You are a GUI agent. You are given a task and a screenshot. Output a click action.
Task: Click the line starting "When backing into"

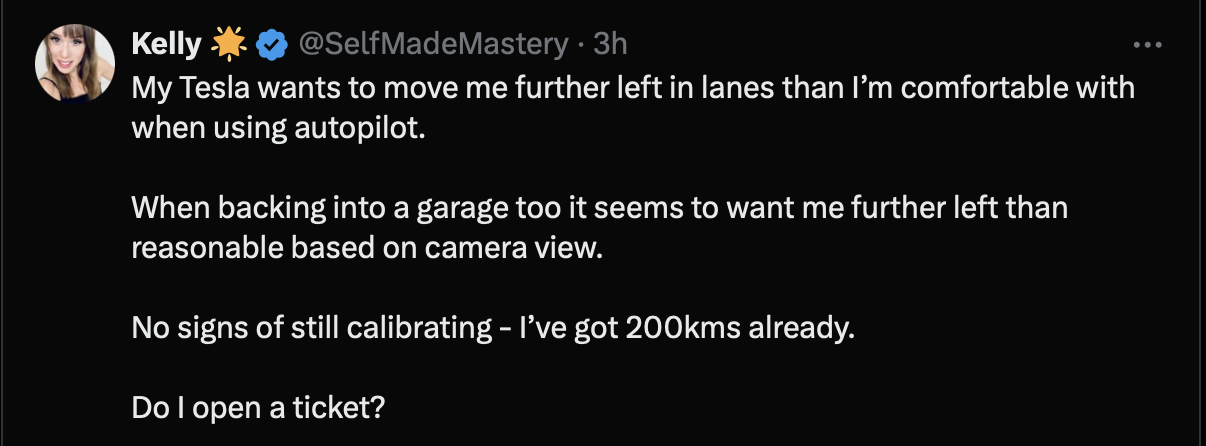click(x=599, y=209)
